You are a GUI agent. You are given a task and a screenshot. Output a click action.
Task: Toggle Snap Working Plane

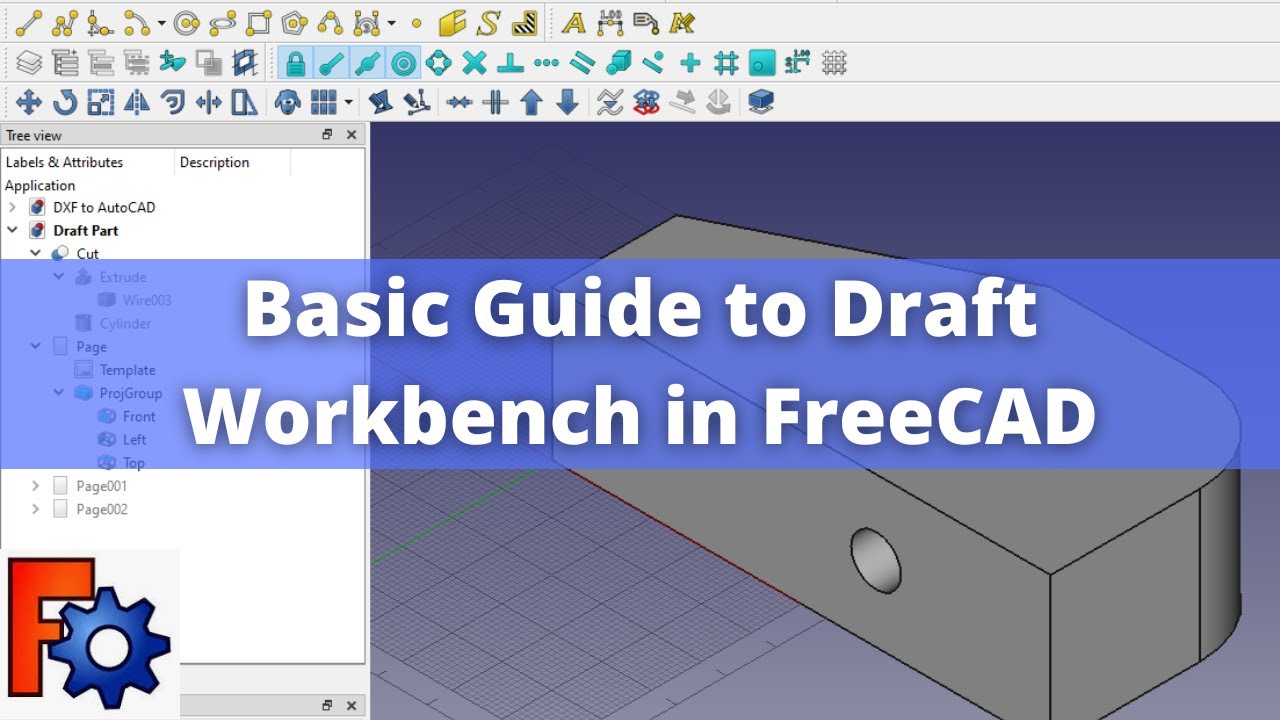[x=762, y=63]
